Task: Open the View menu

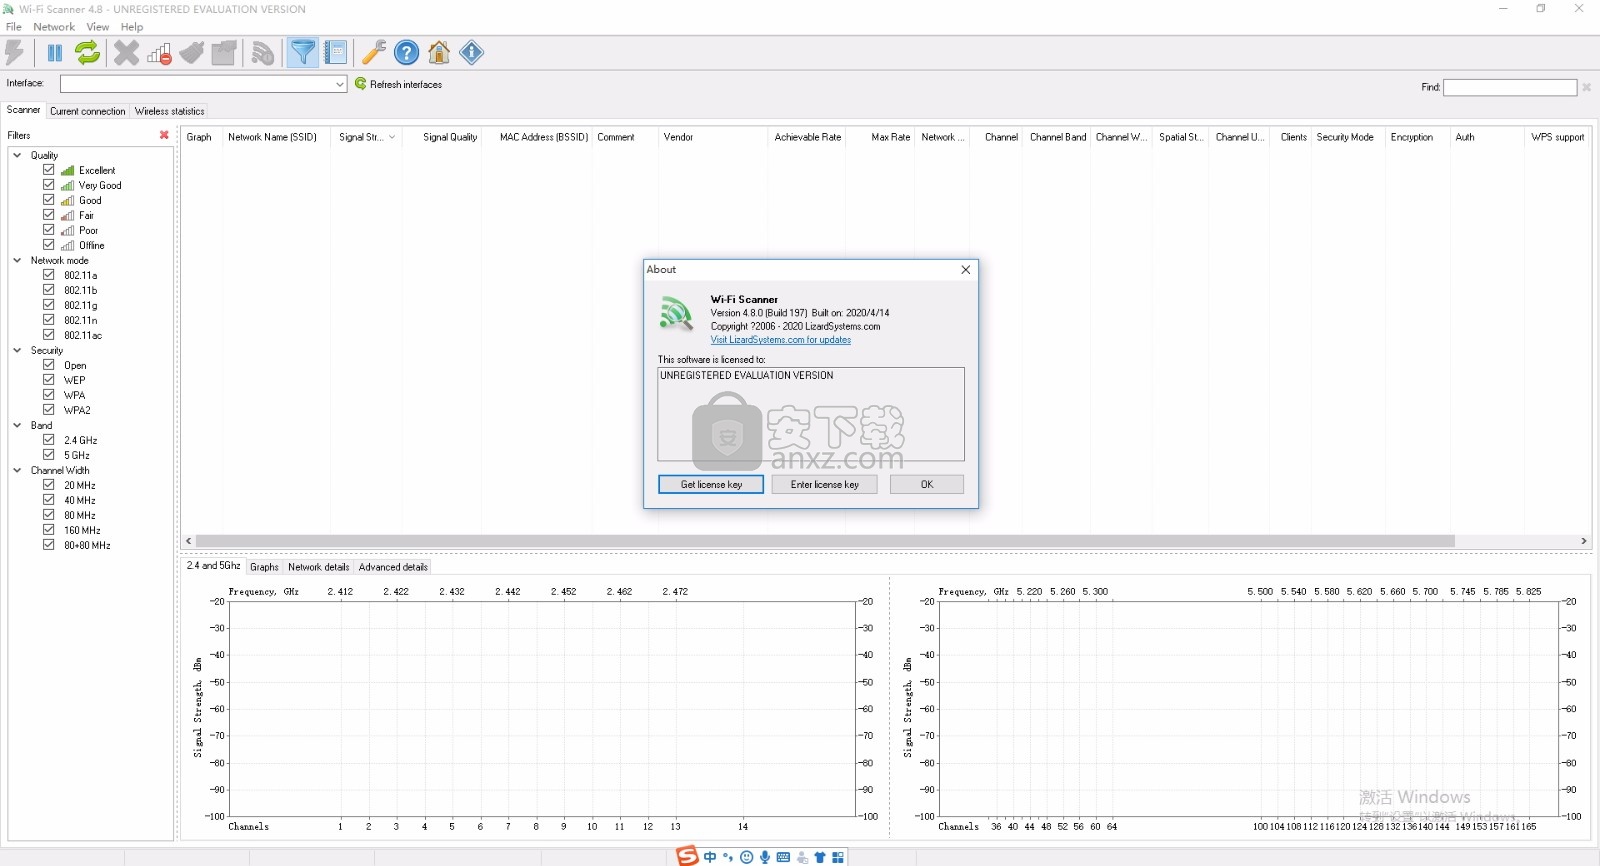Action: pyautogui.click(x=98, y=27)
